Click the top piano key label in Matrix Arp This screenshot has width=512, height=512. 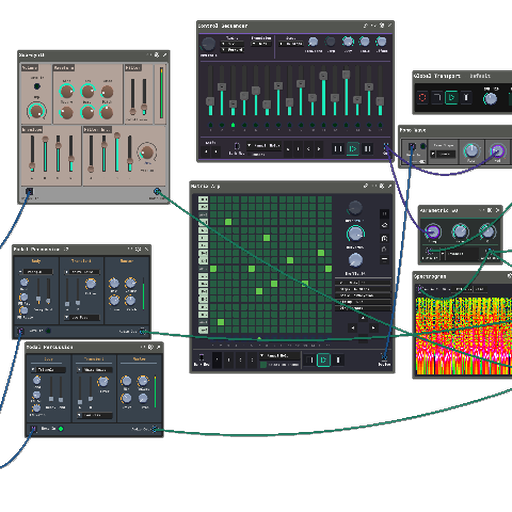(203, 199)
